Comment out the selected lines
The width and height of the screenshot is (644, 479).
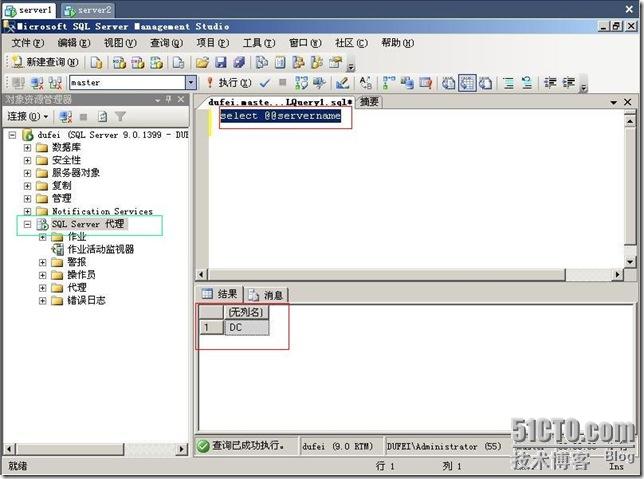[509, 83]
